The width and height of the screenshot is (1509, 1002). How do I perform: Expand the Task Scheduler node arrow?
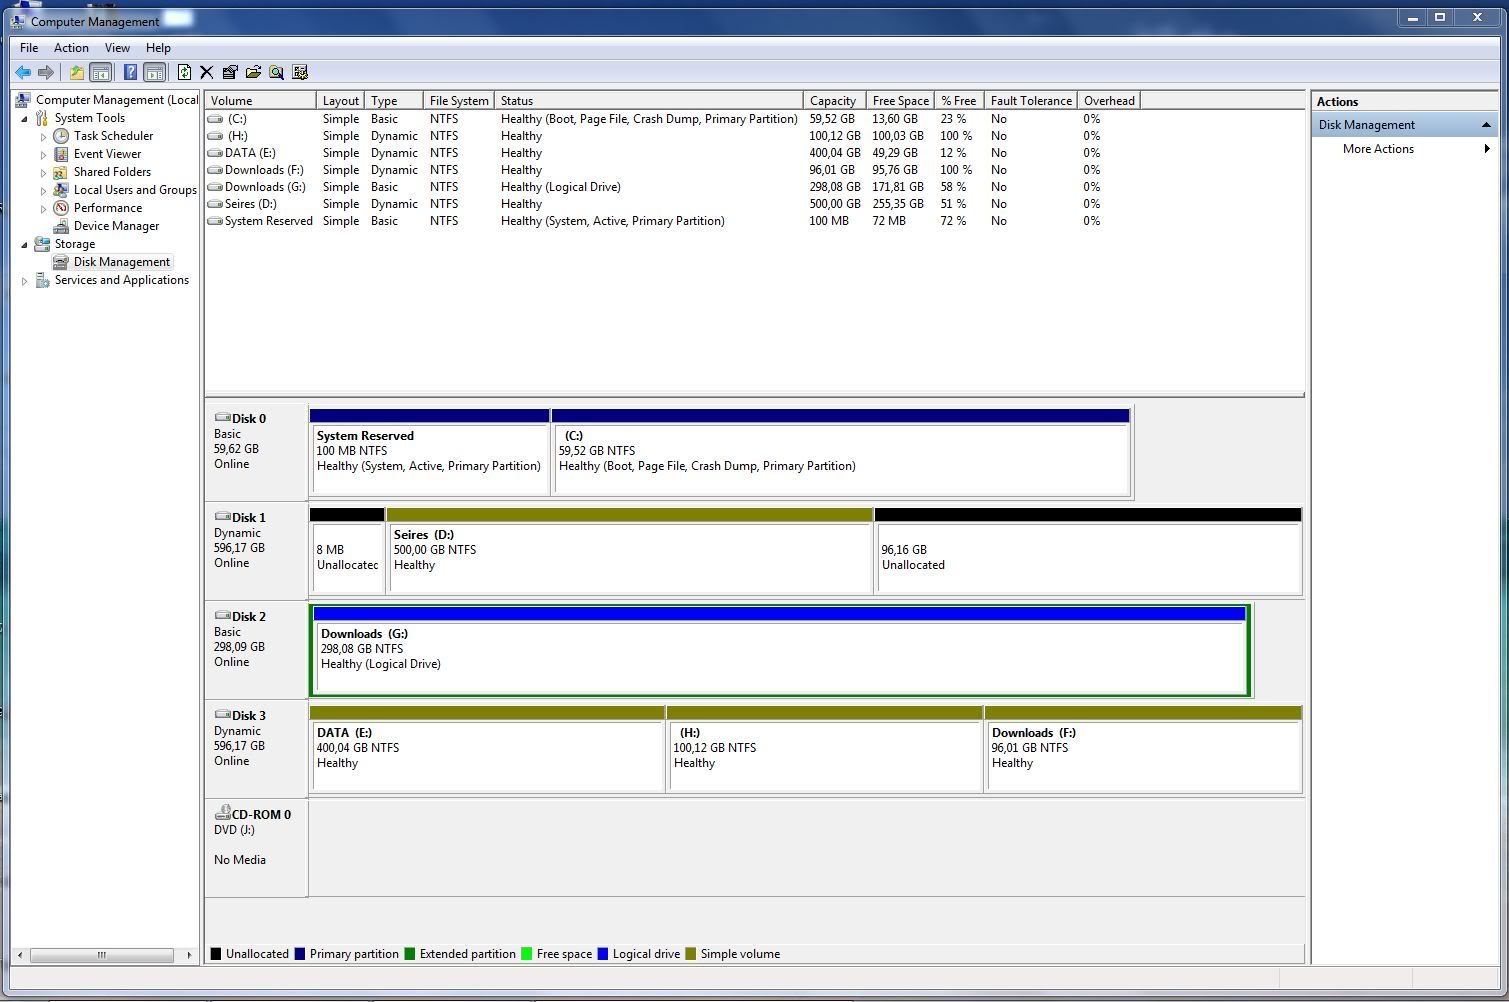[44, 136]
